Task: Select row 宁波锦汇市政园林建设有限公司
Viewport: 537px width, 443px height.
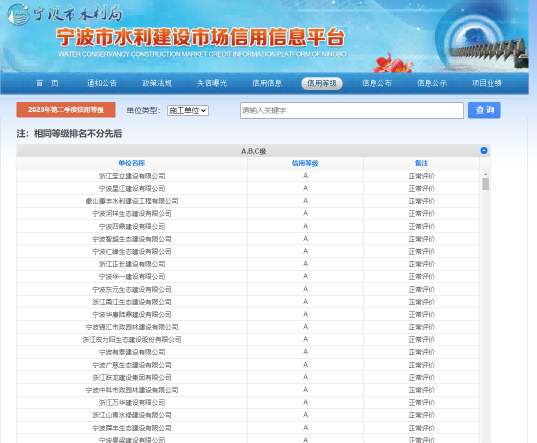Action: (x=248, y=327)
